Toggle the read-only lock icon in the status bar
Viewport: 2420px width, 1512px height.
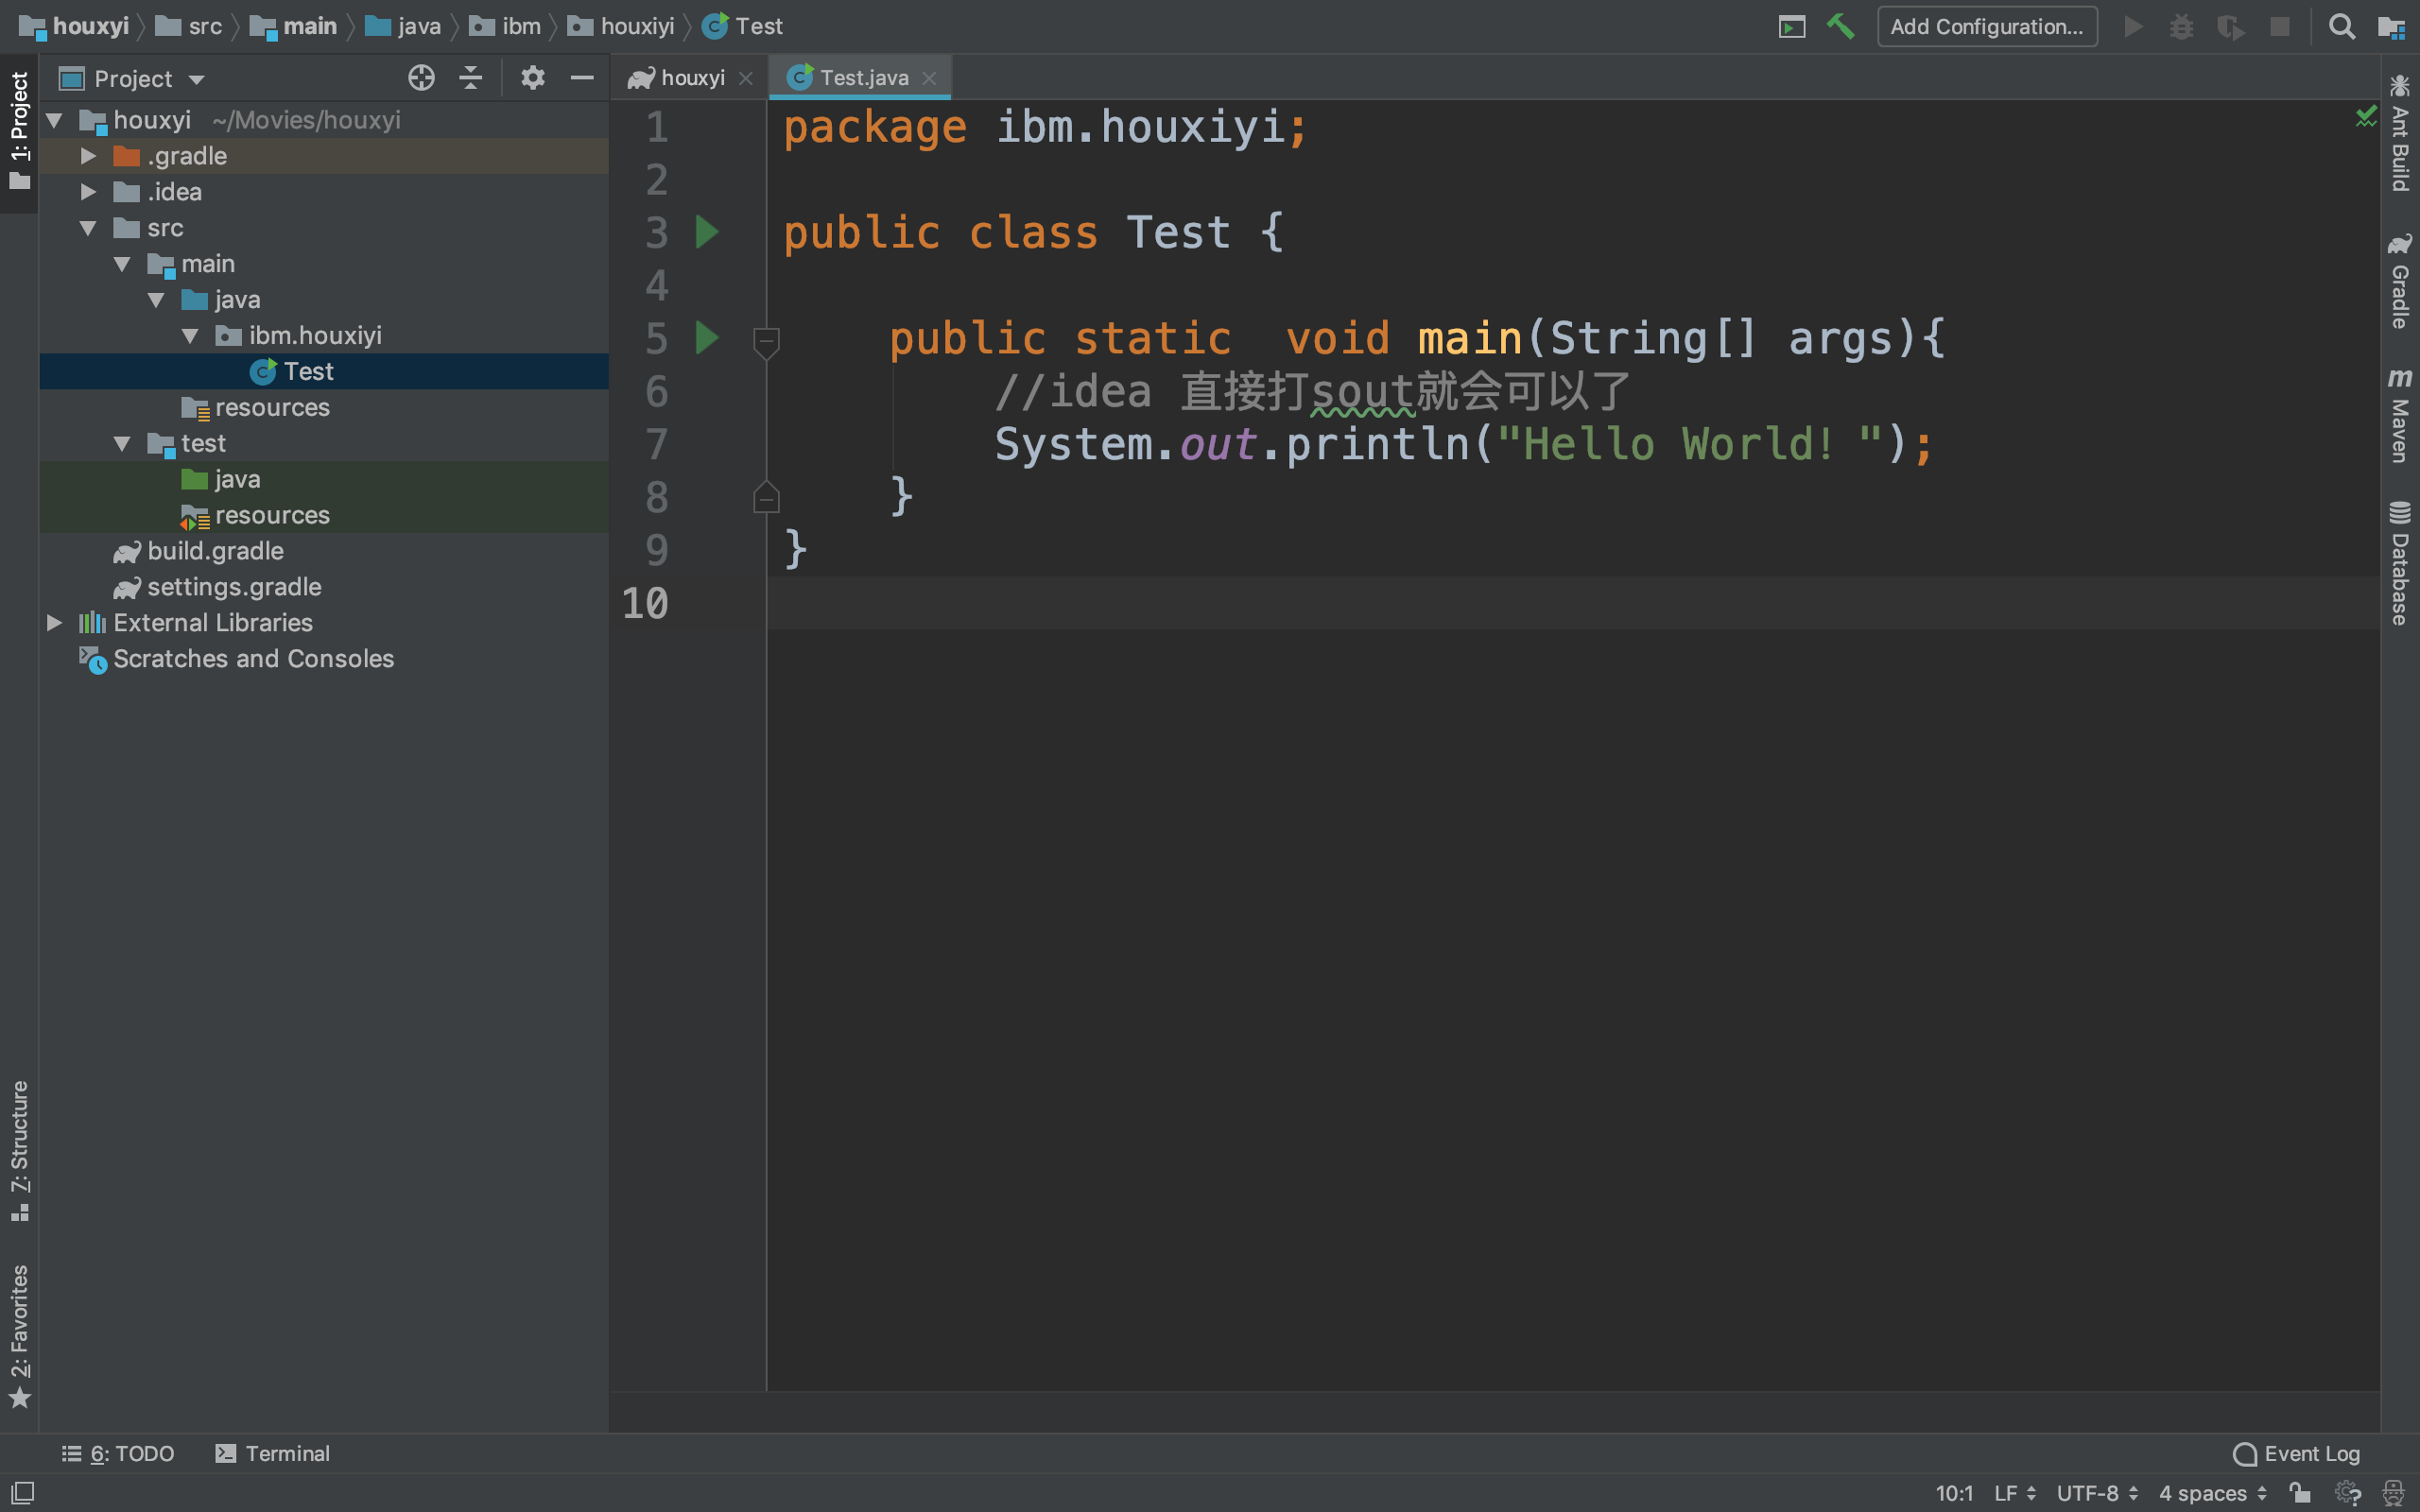coord(2300,1492)
